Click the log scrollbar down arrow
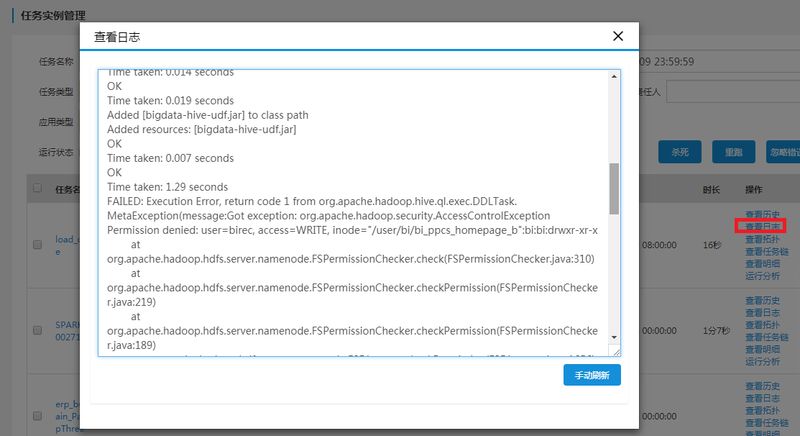The height and width of the screenshot is (436, 800). coord(614,338)
